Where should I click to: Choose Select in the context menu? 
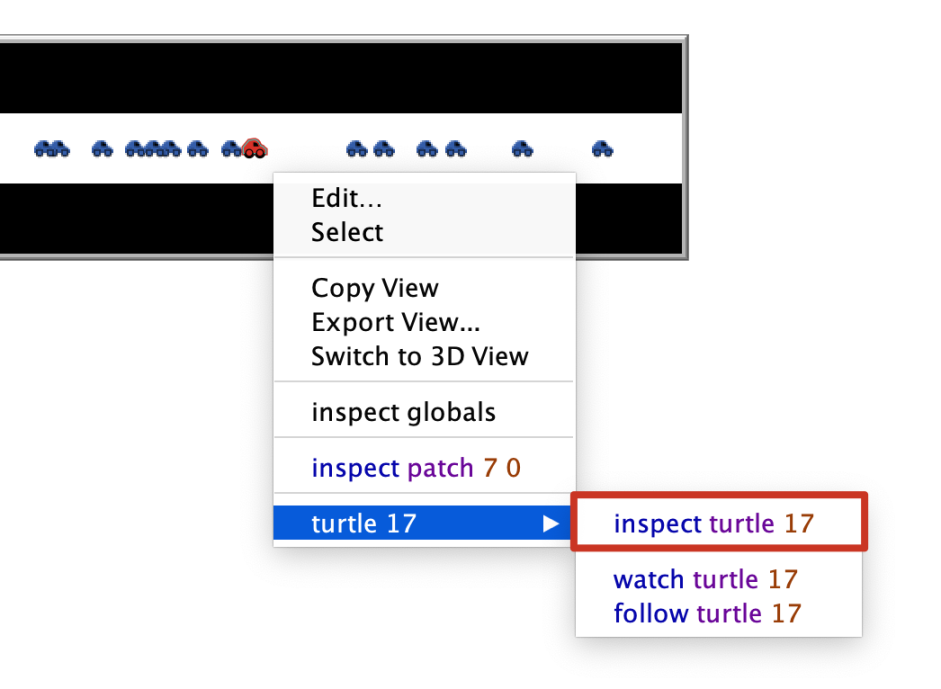pyautogui.click(x=347, y=232)
